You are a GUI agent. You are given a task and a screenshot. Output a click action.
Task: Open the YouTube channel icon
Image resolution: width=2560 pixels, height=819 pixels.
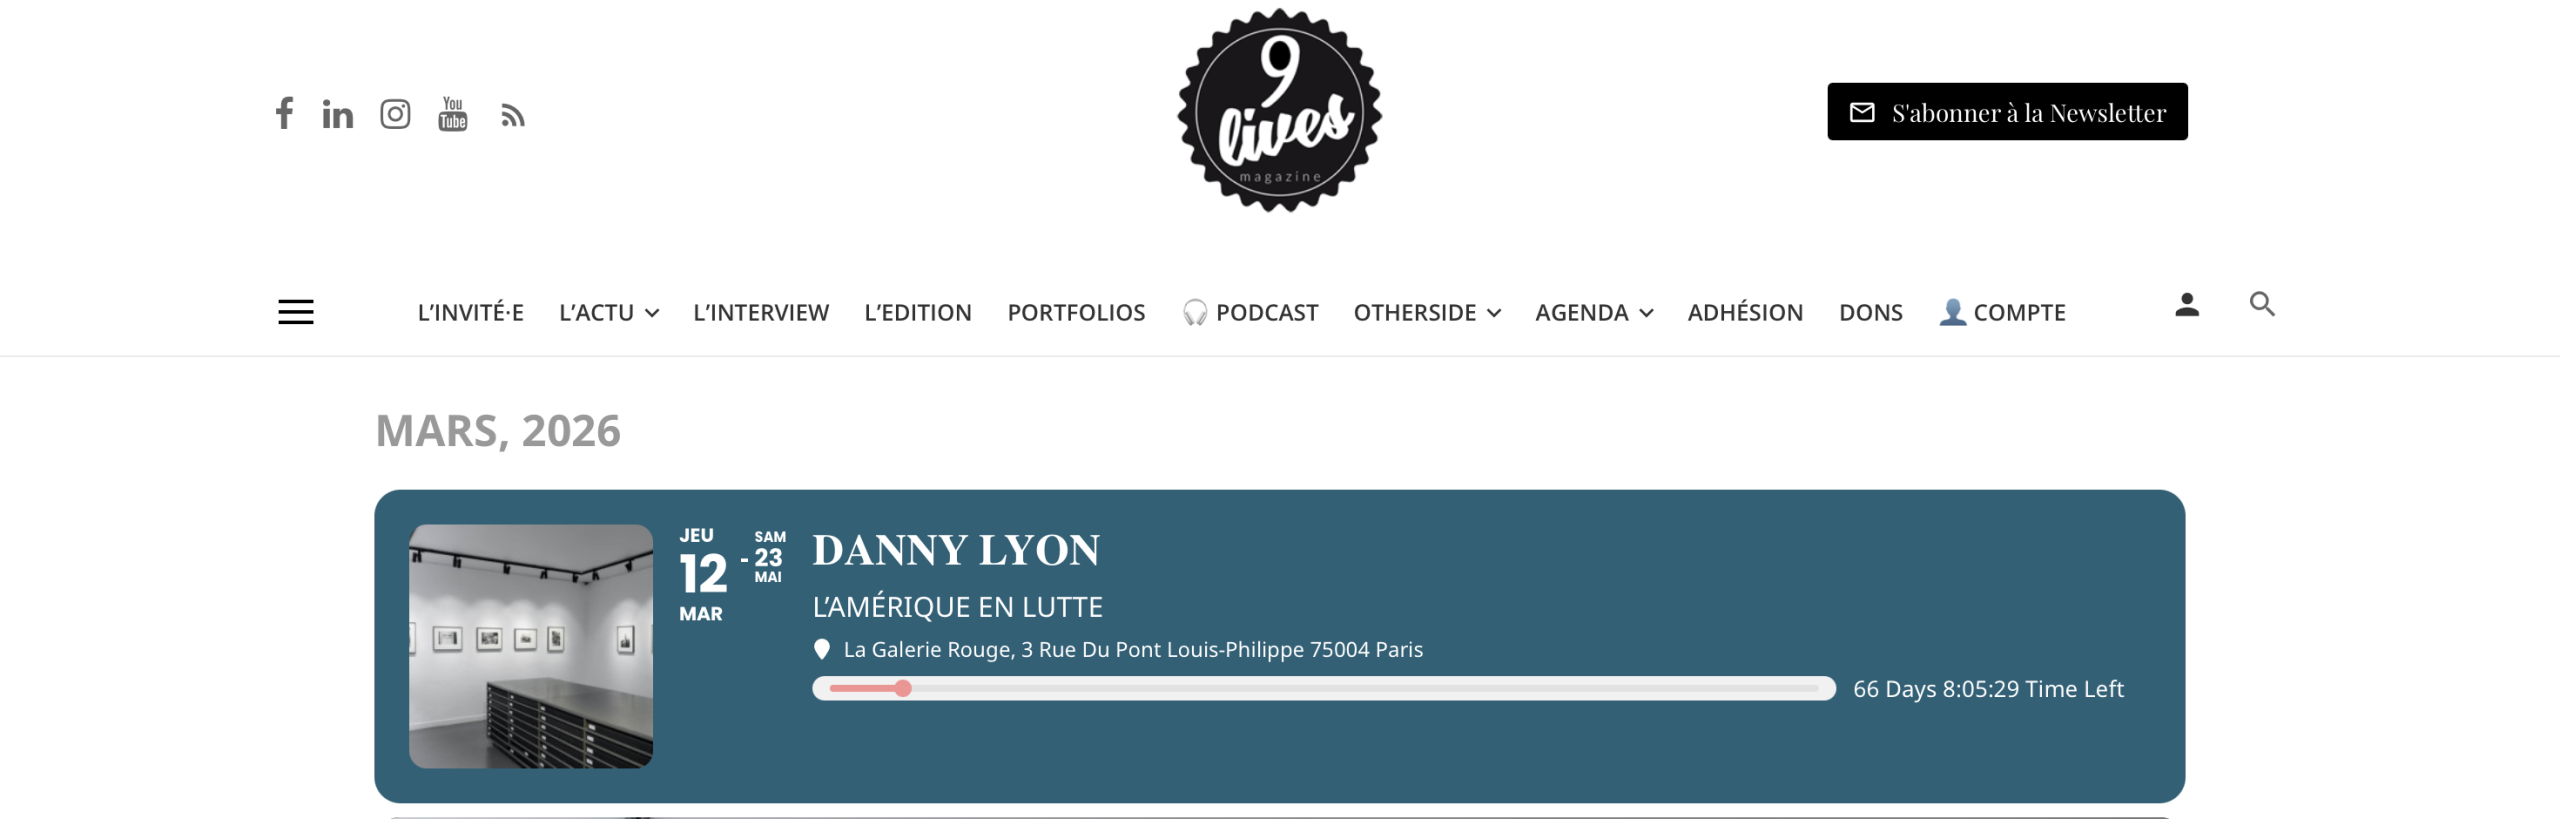coord(453,114)
